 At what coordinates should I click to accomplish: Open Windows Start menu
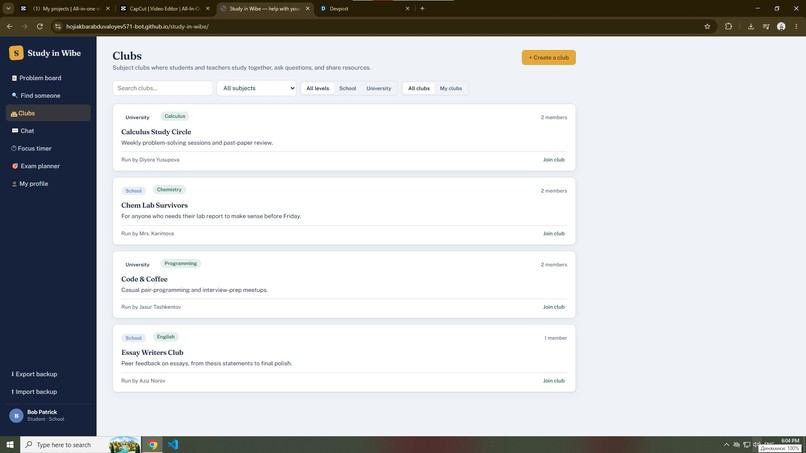(10, 445)
